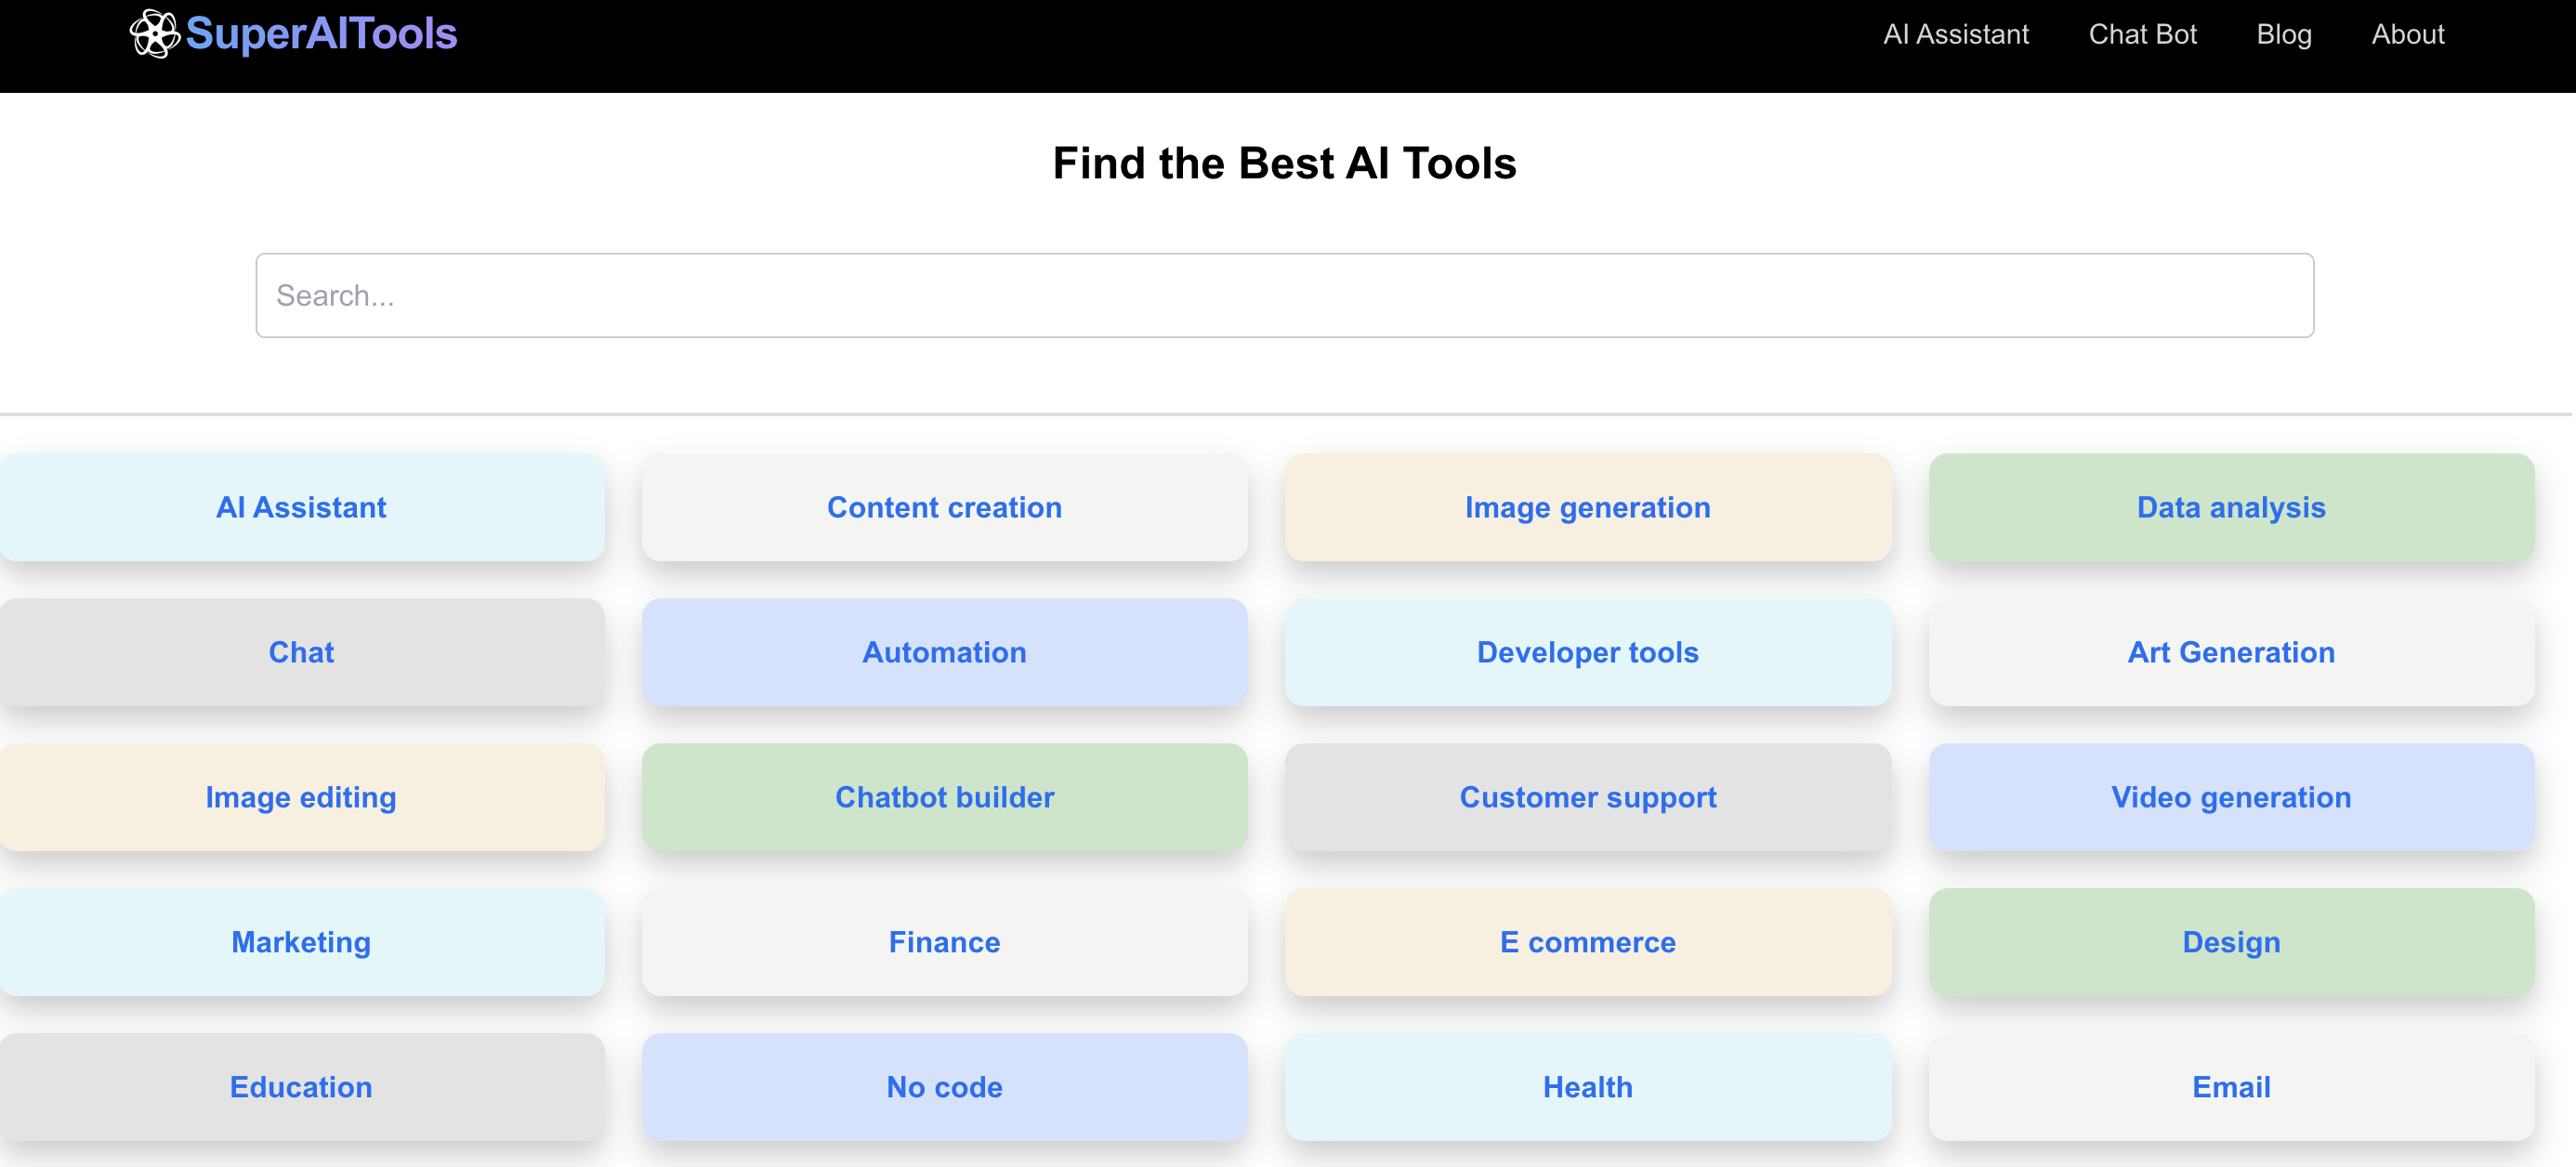
Task: Open the Chatbot builder category
Action: tap(945, 795)
